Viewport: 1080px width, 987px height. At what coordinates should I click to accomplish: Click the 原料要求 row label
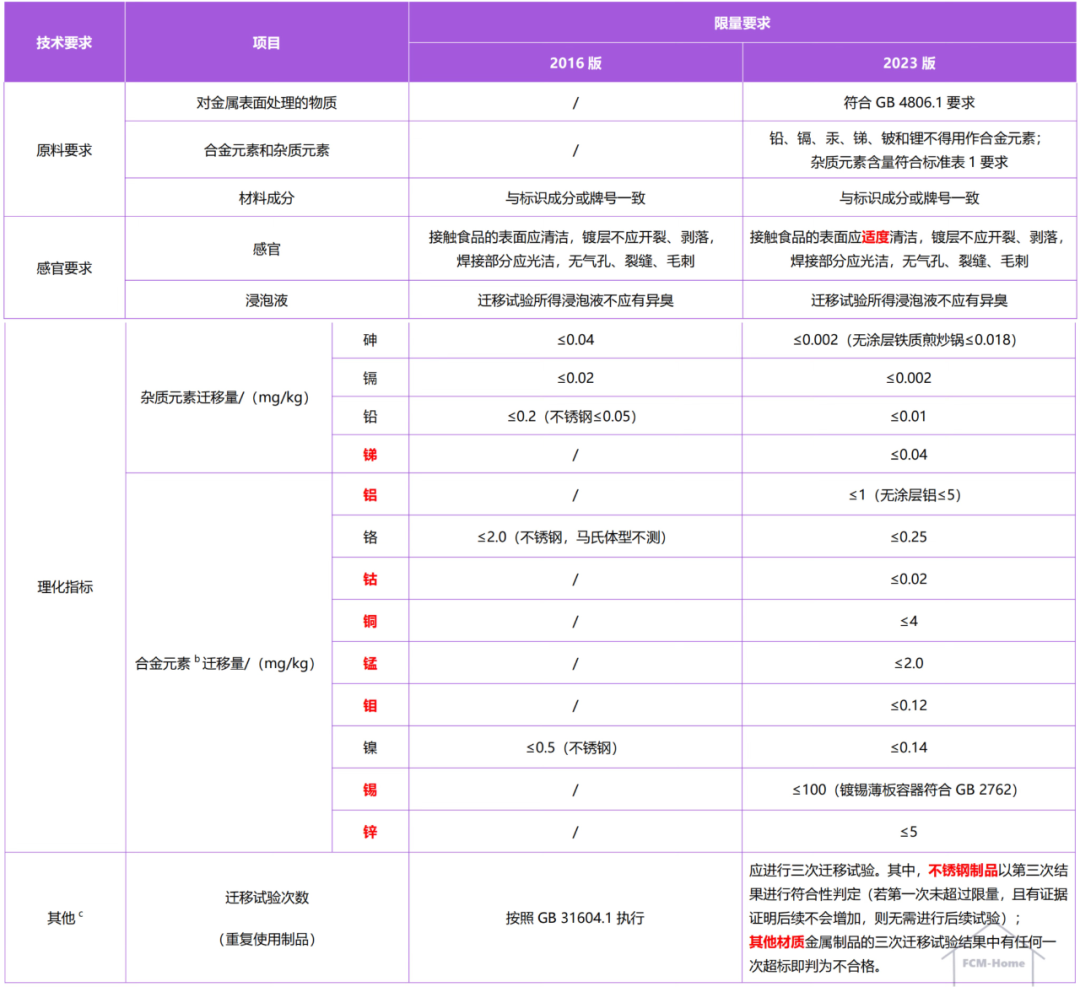pyautogui.click(x=63, y=148)
